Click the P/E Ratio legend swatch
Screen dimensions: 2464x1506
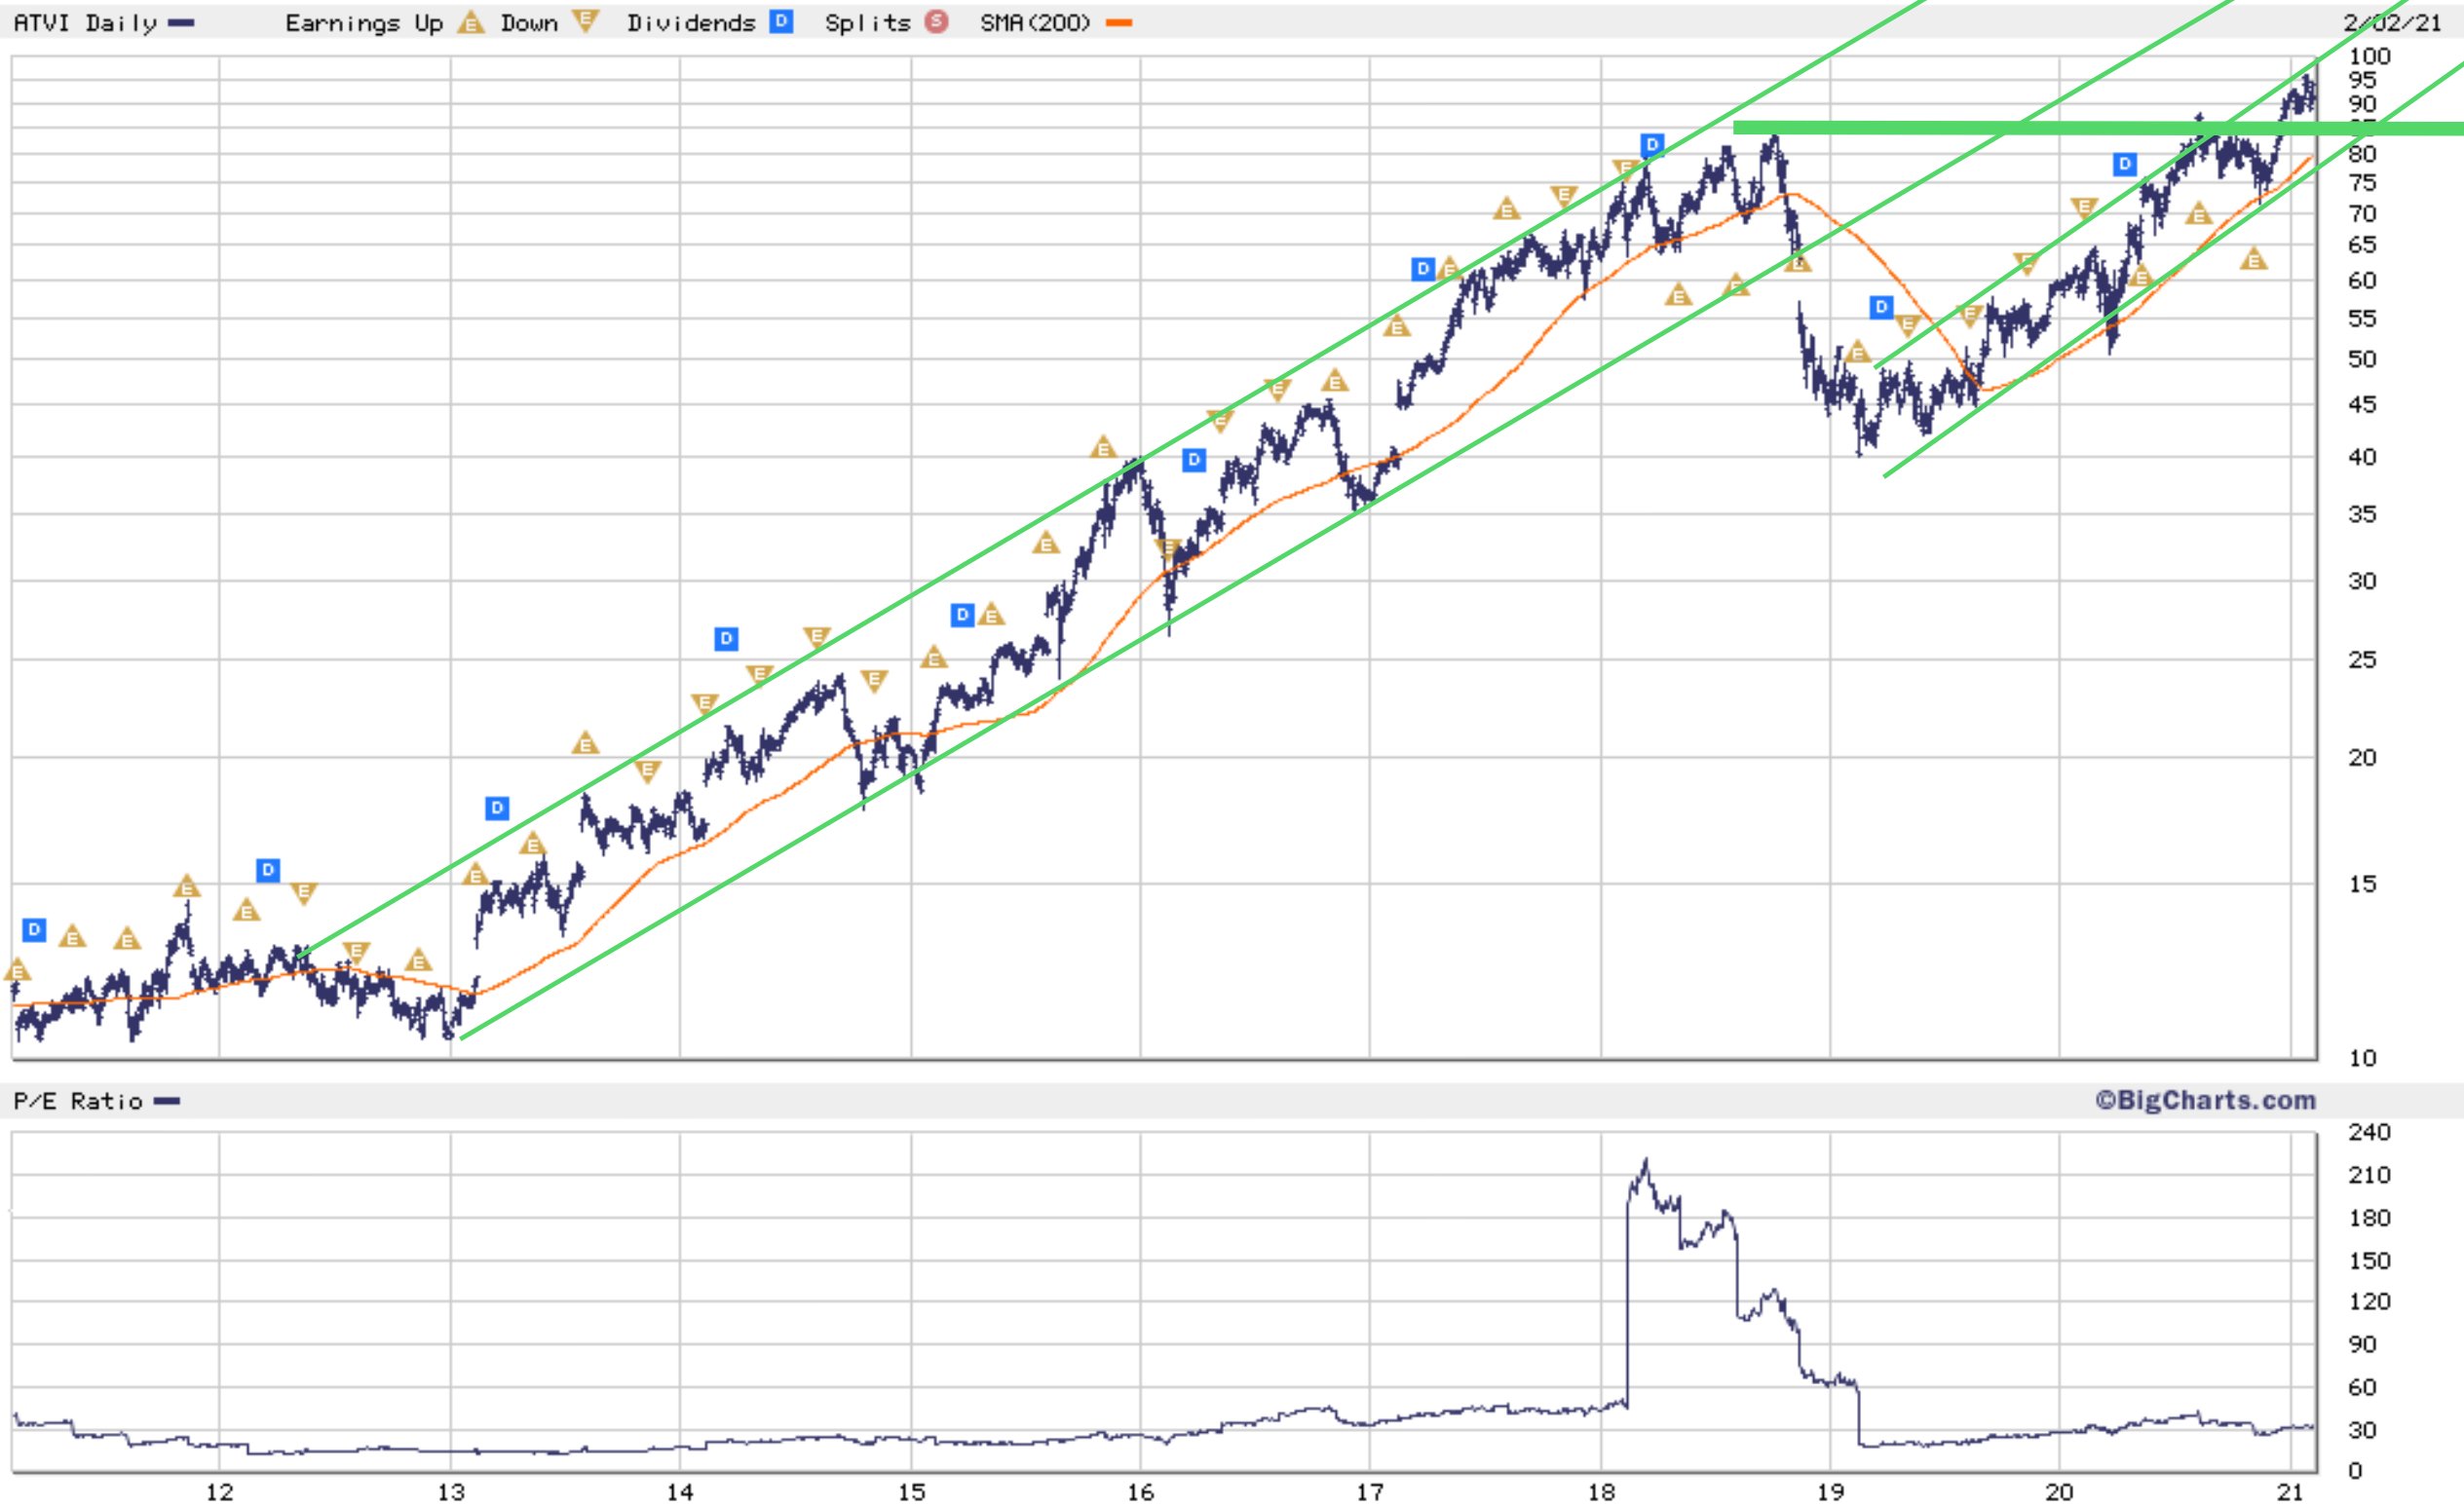pos(167,1102)
